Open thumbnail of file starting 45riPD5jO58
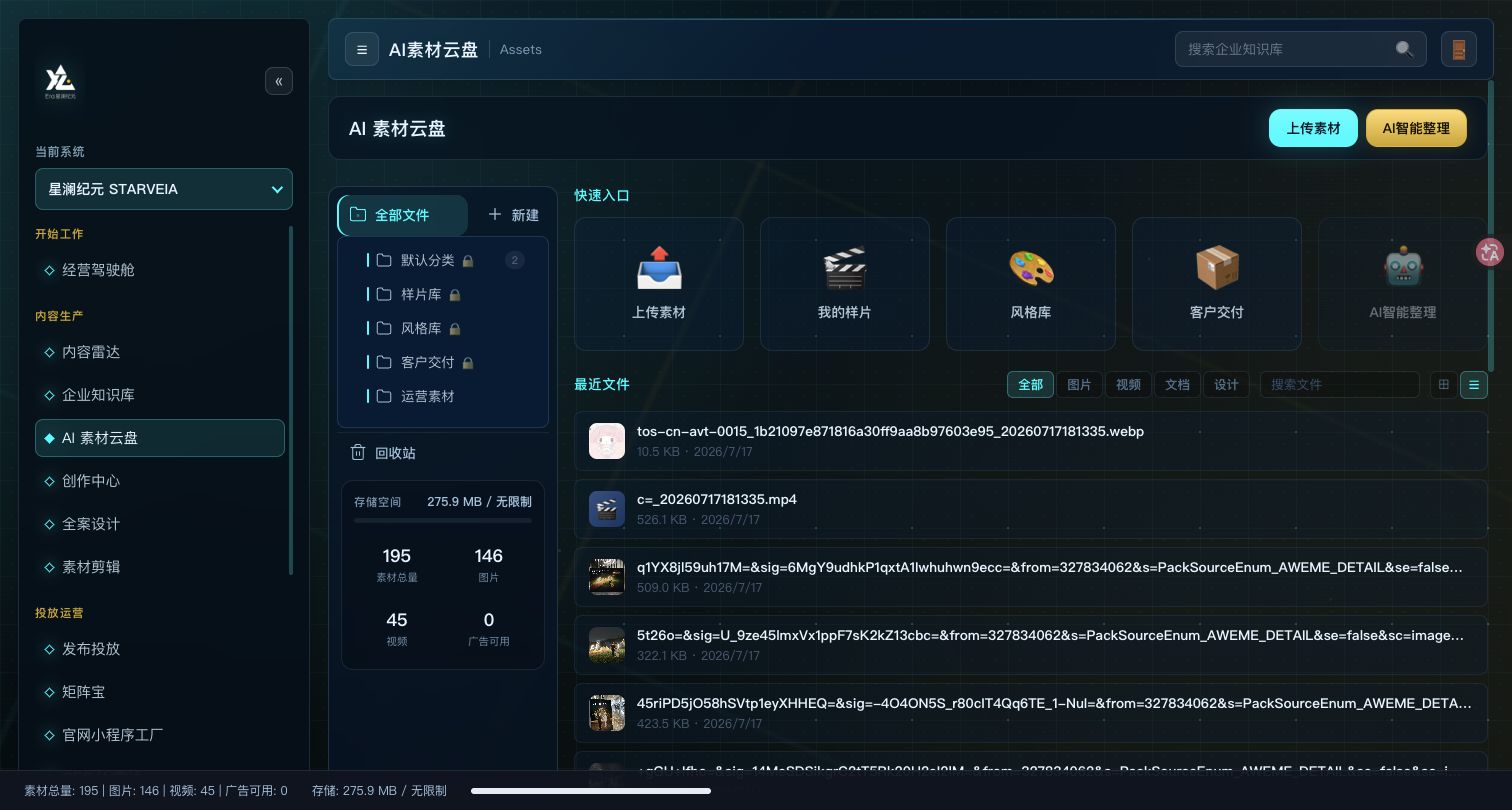 pos(607,713)
